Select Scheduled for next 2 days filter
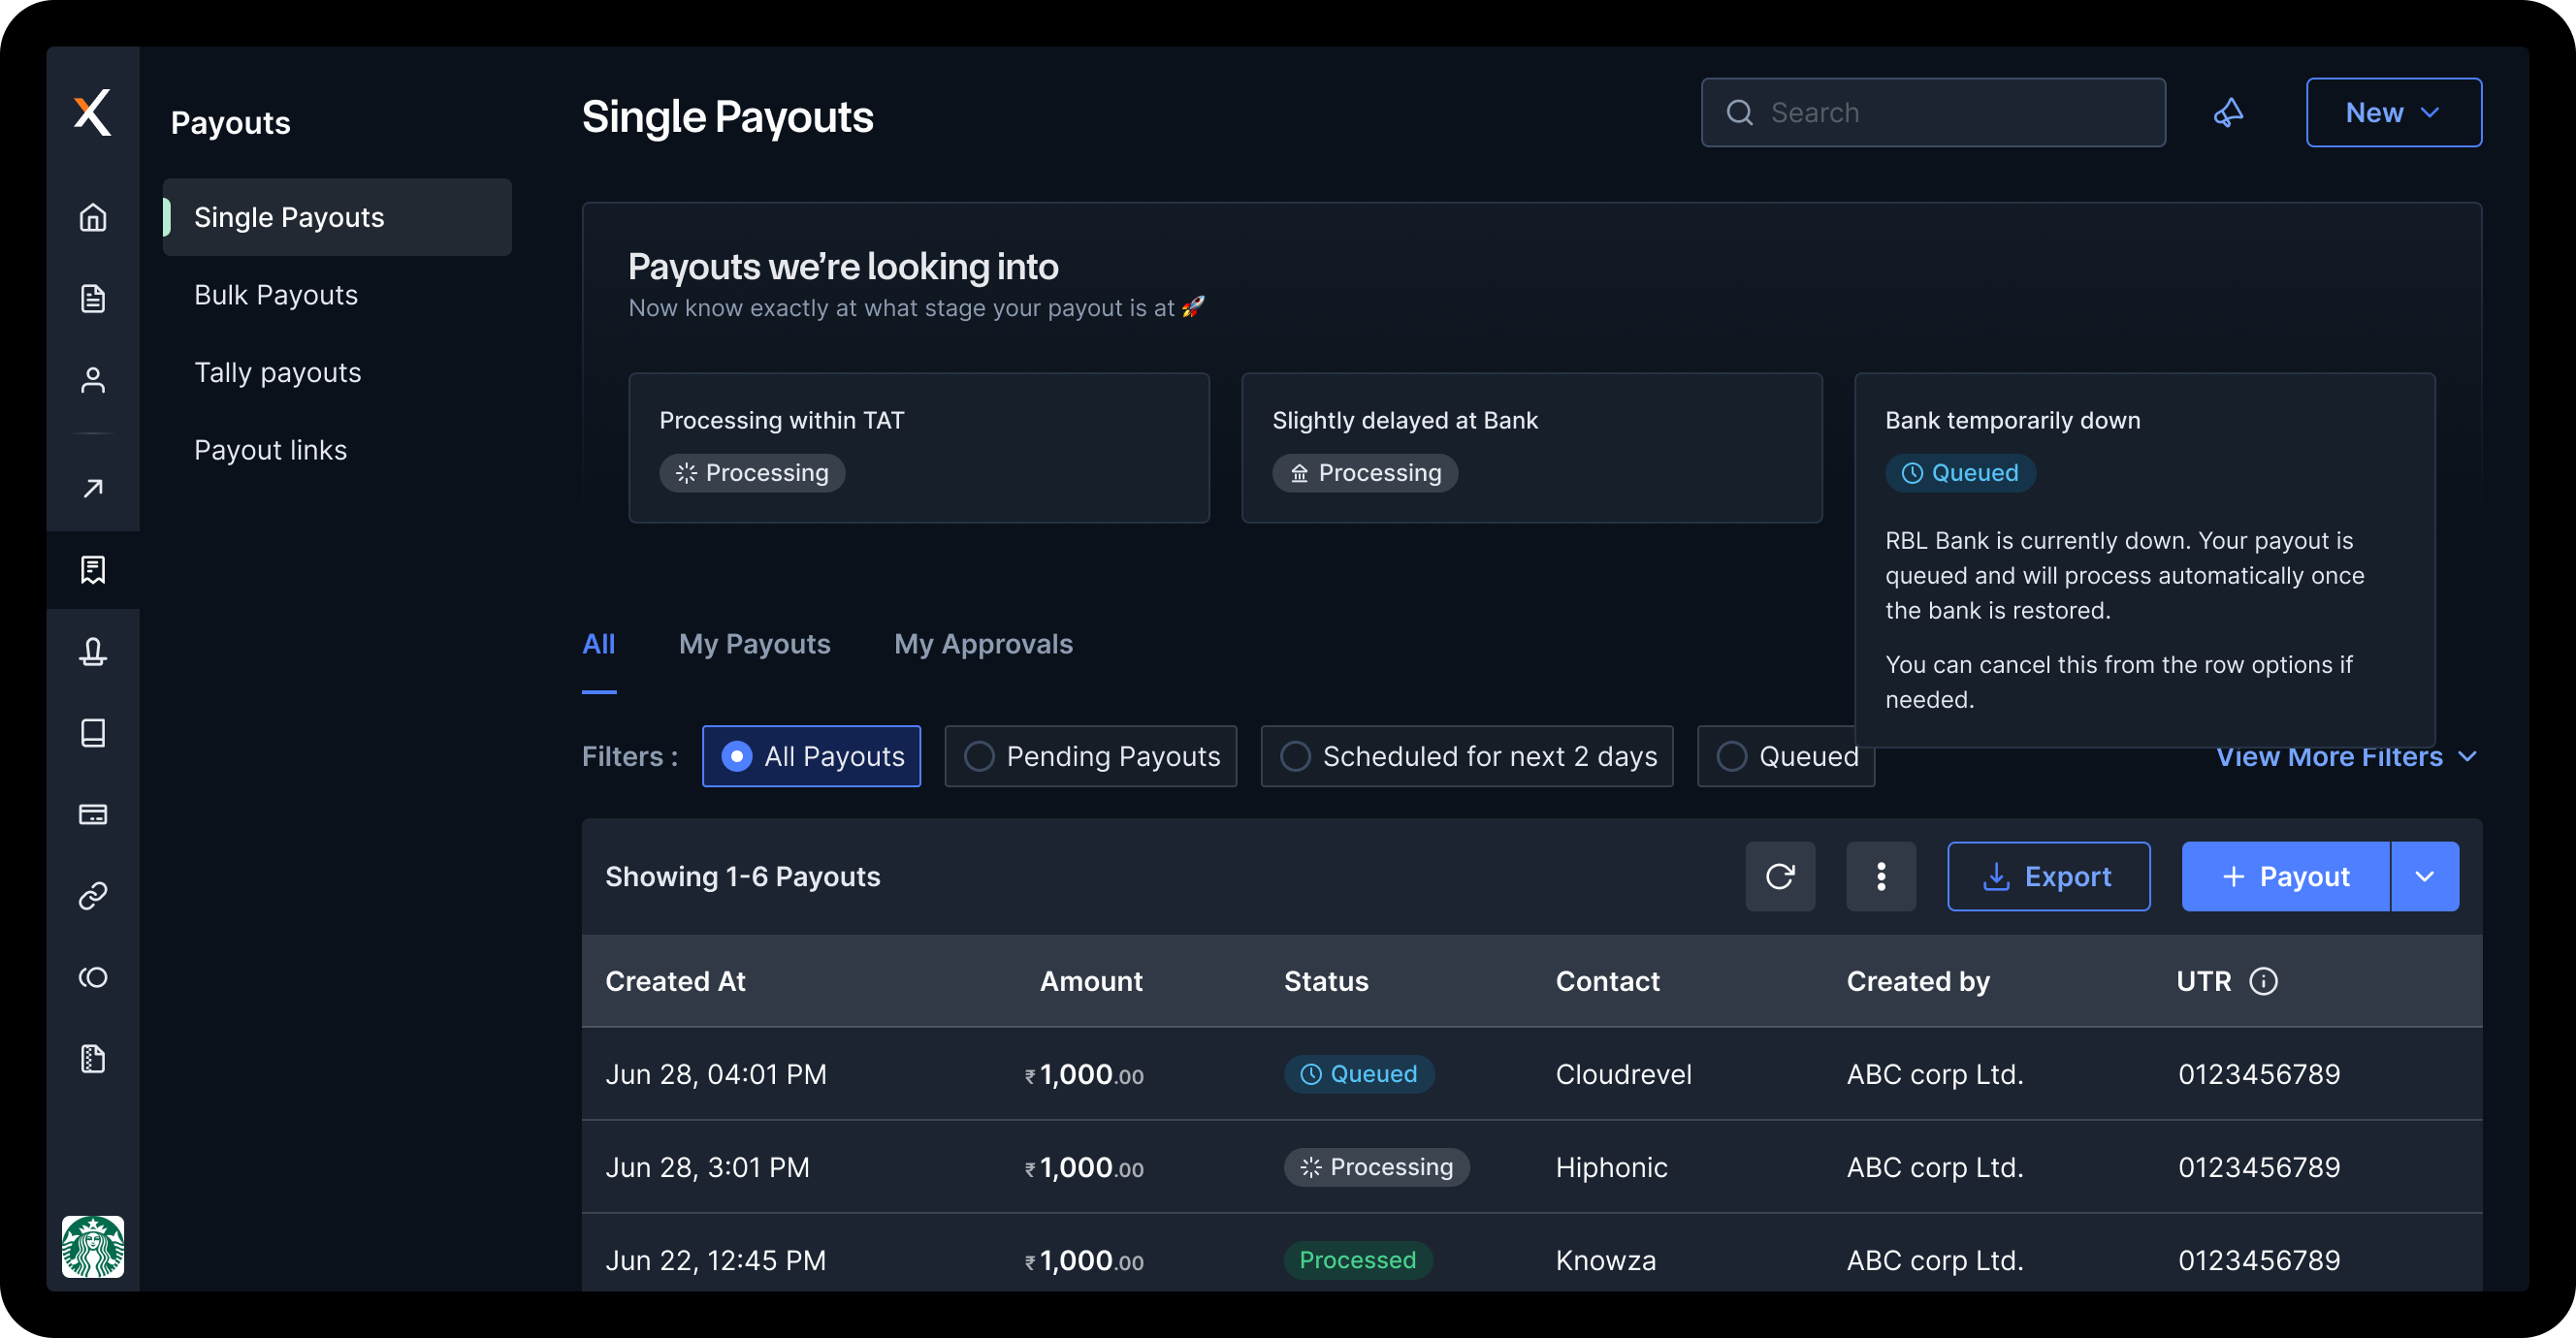Viewport: 2576px width, 1338px height. click(1466, 756)
